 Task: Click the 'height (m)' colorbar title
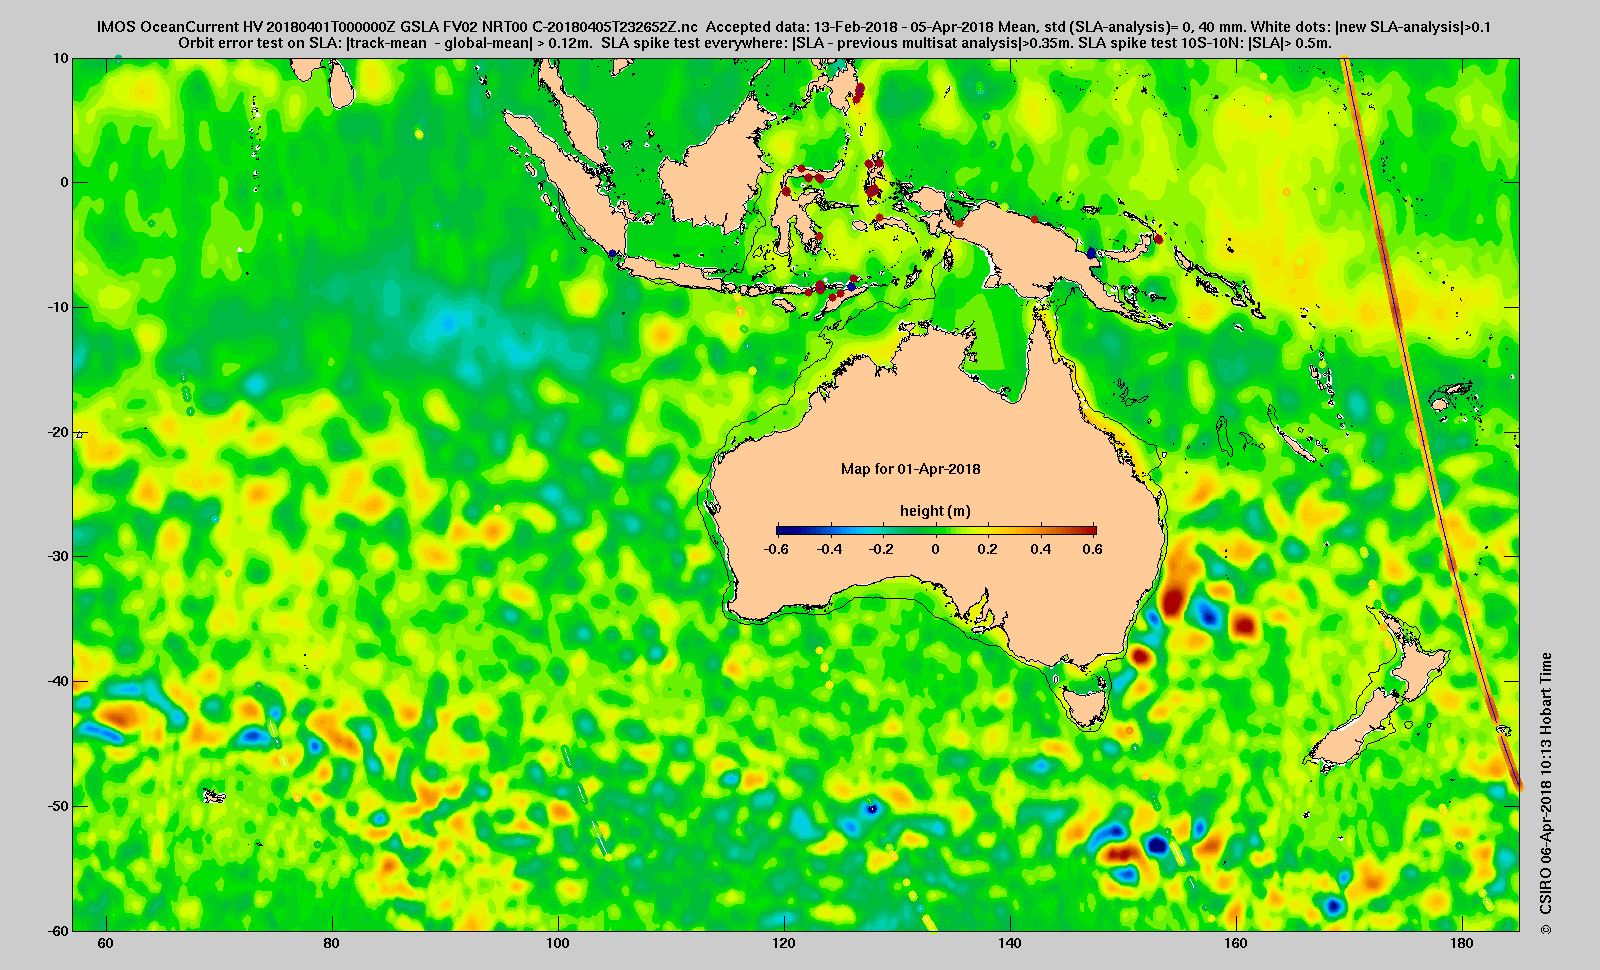[x=935, y=511]
